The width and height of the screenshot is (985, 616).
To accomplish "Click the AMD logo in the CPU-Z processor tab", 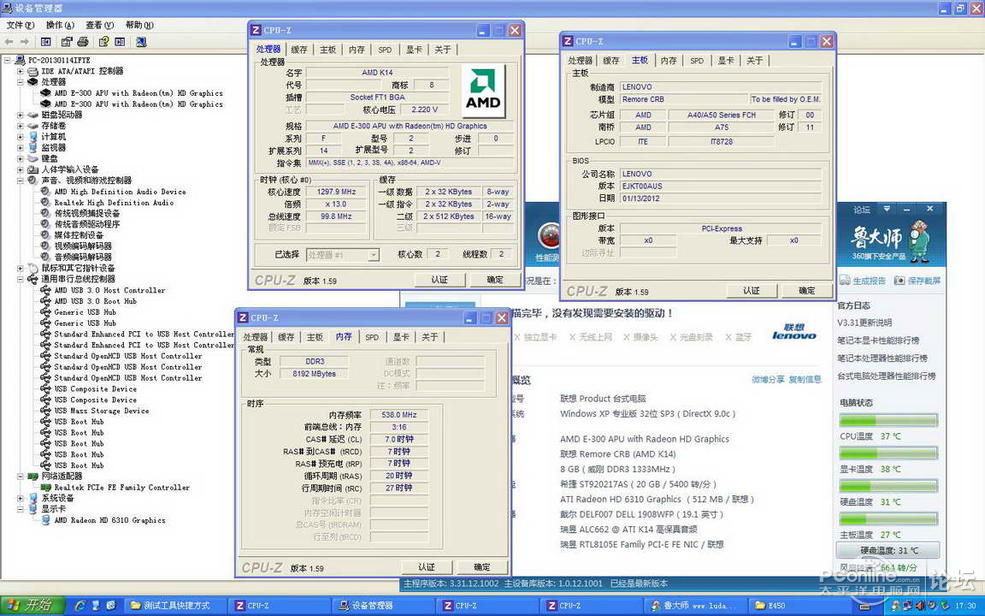I will click(x=484, y=90).
